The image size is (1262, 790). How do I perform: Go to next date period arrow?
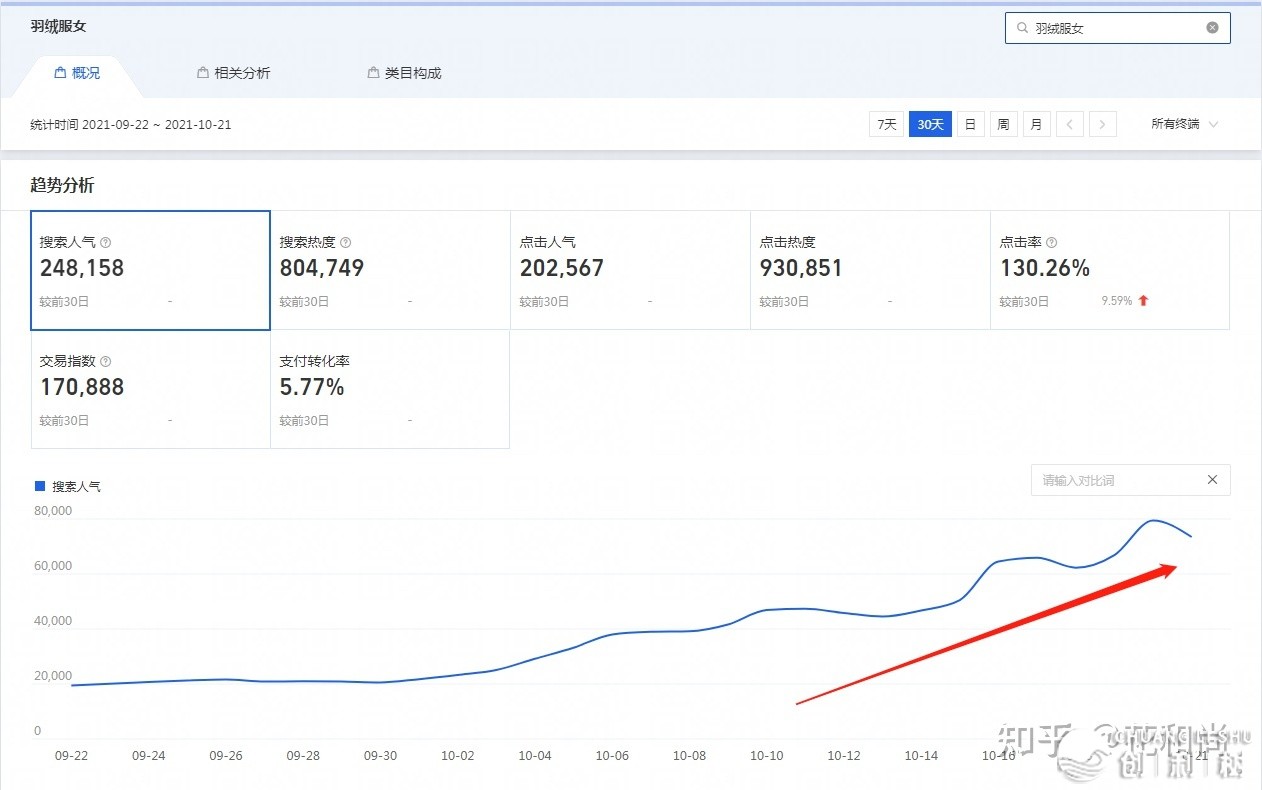point(1102,125)
